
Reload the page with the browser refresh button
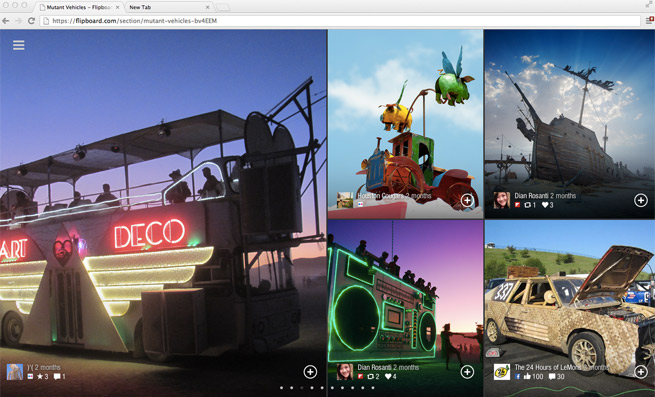(31, 20)
